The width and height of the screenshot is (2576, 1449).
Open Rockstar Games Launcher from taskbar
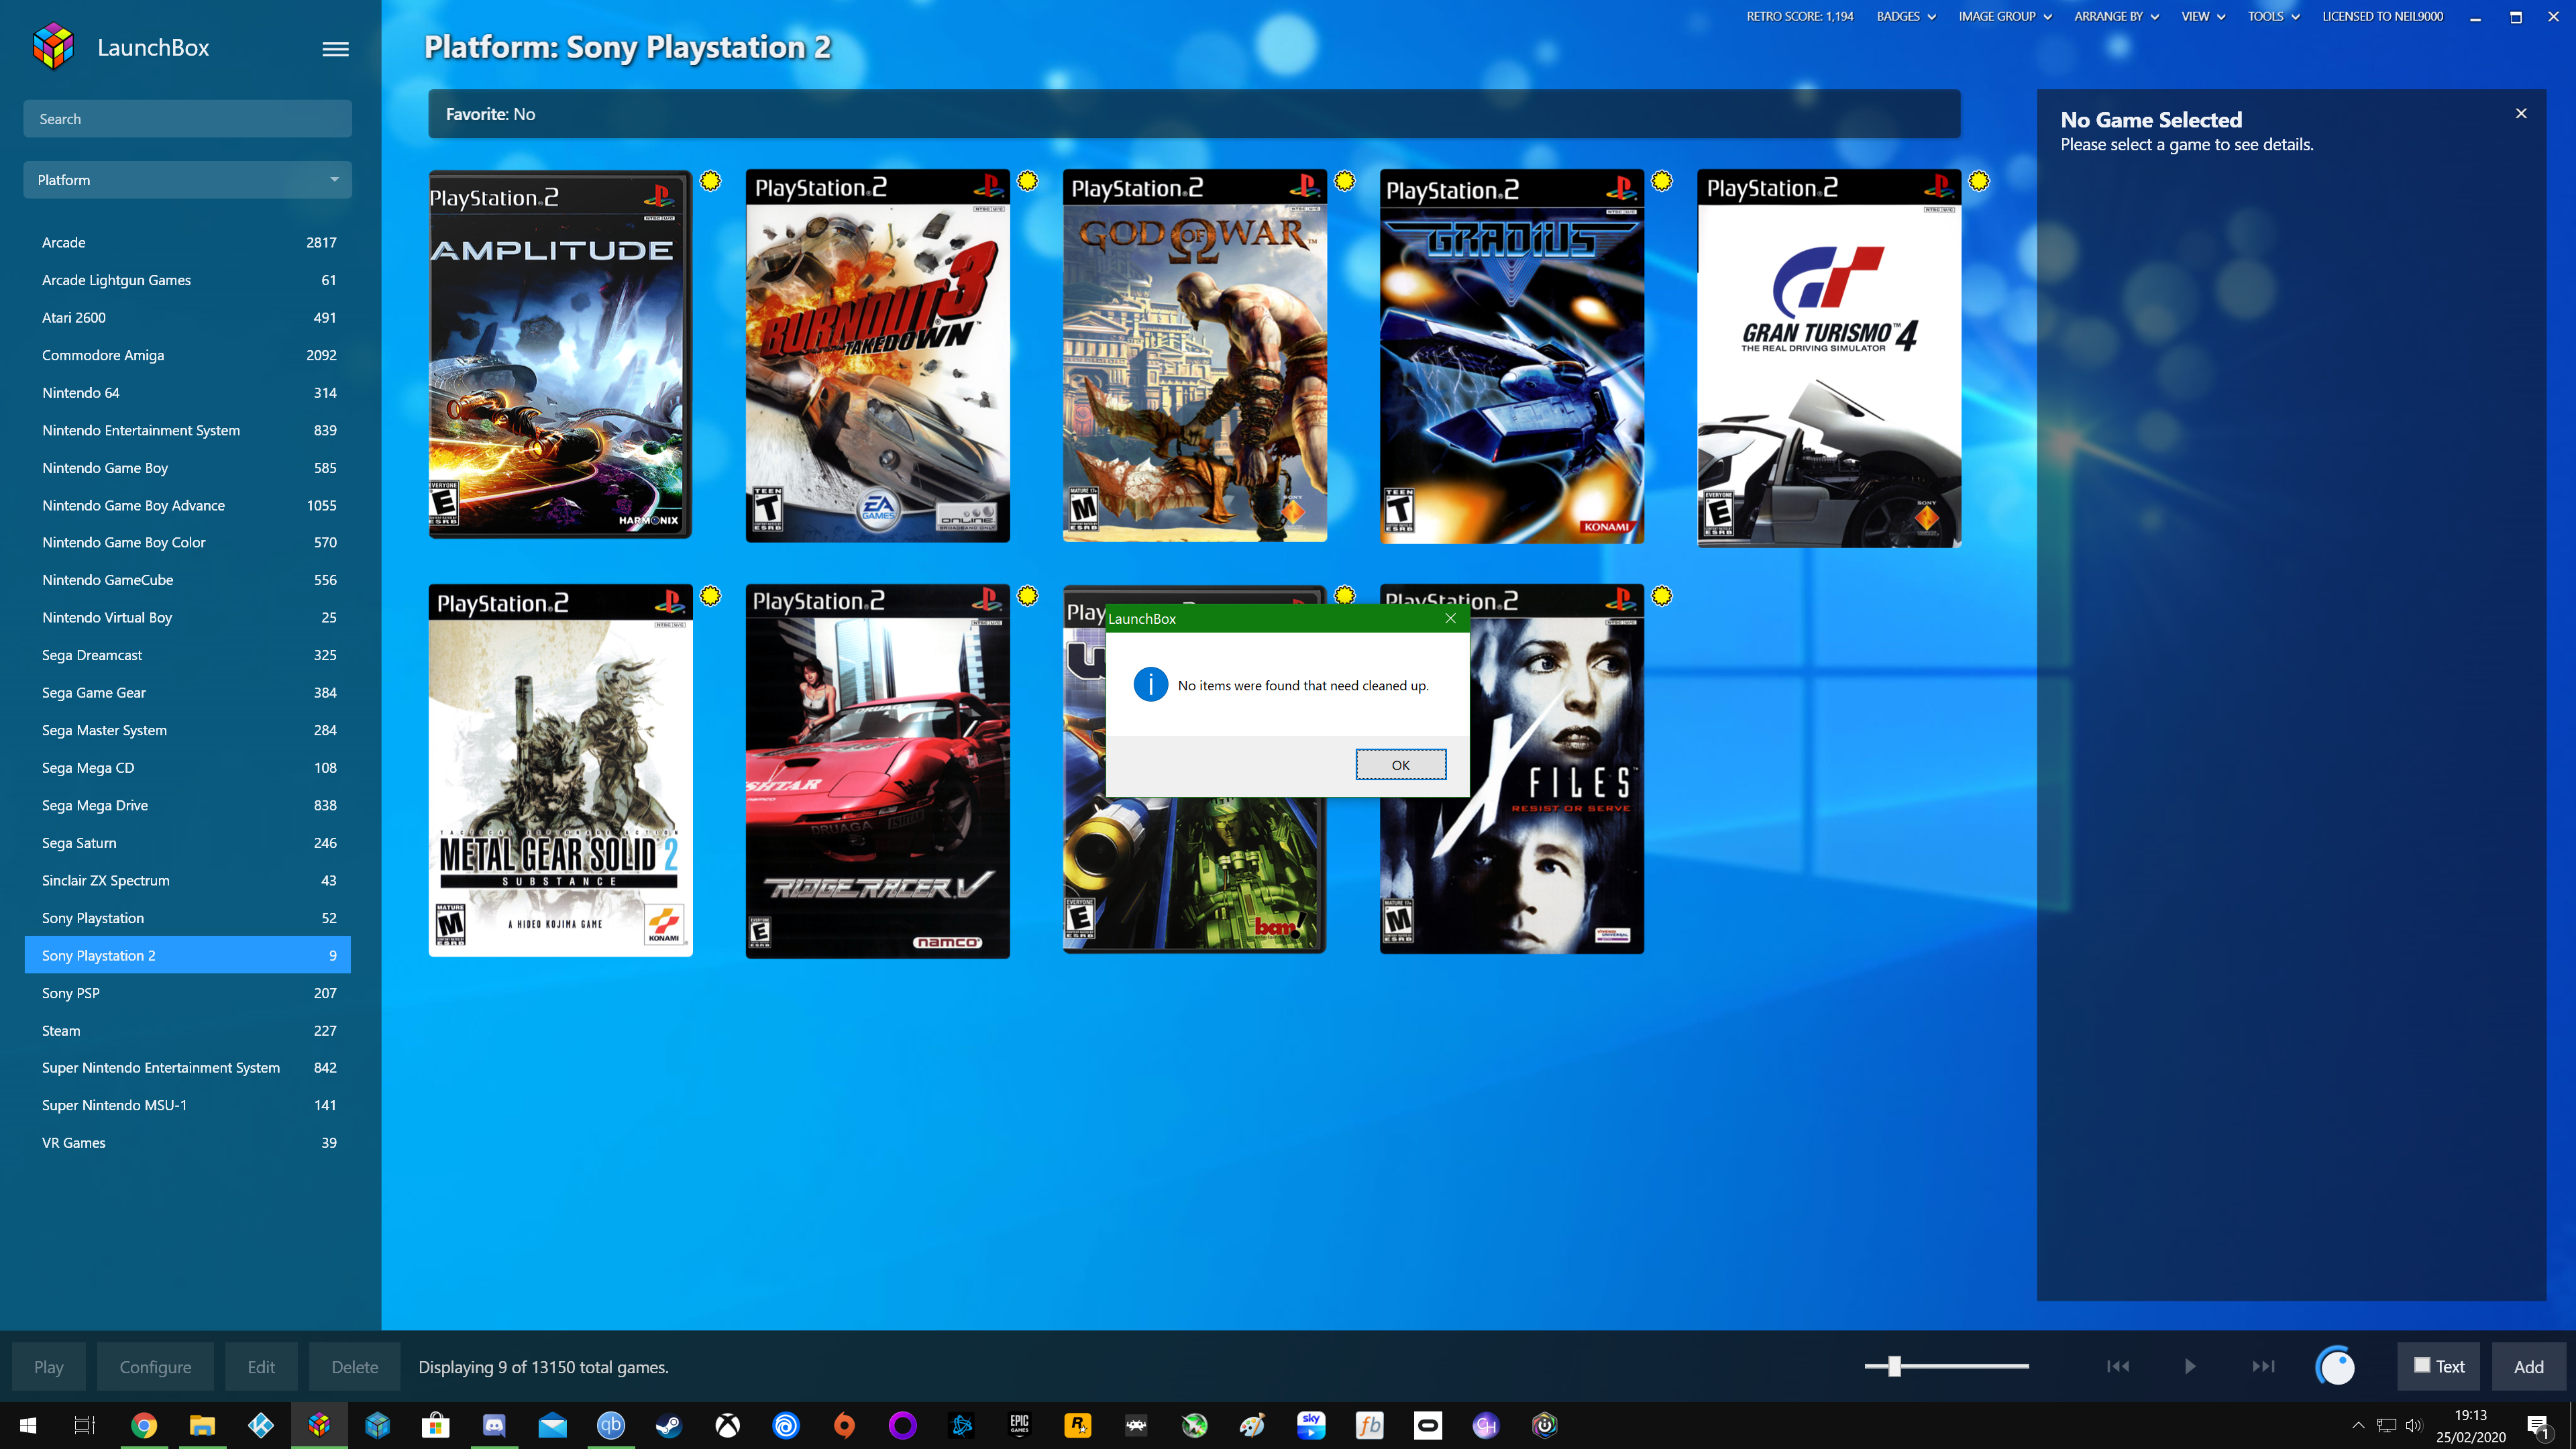(1078, 1425)
